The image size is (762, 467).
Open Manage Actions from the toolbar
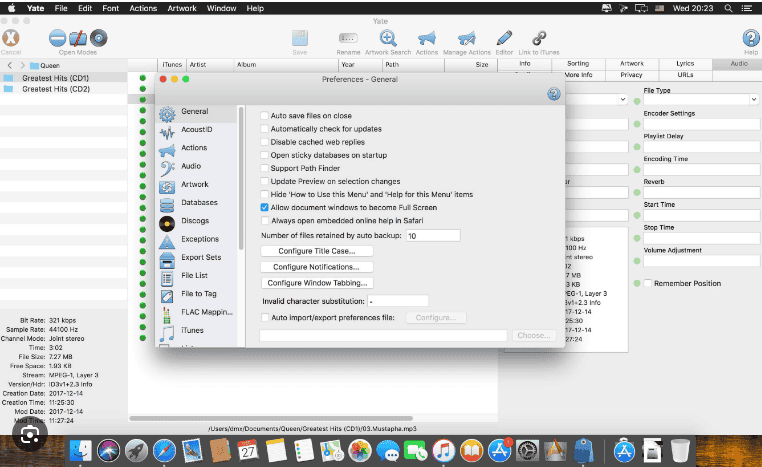pos(467,38)
